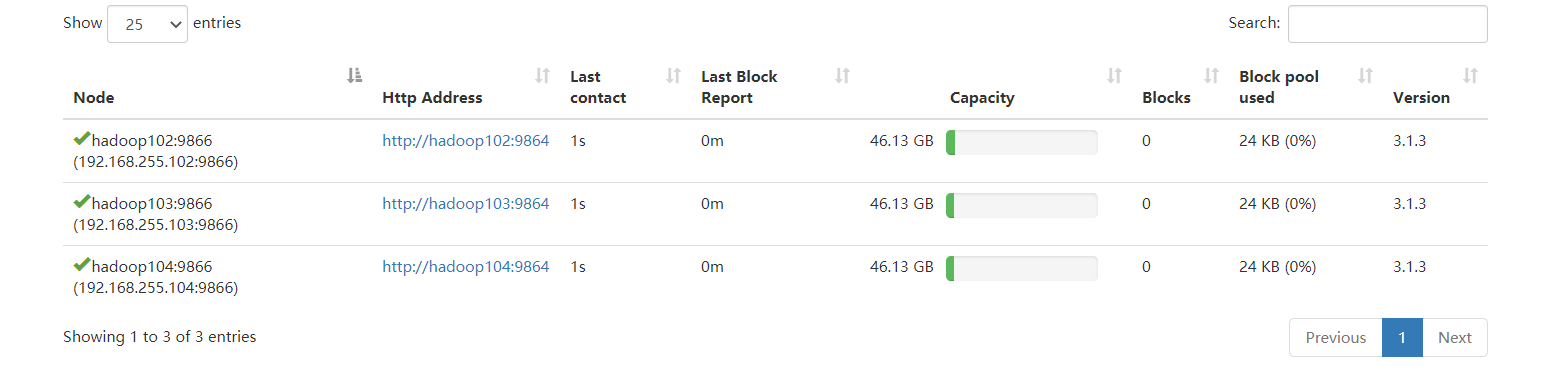
Task: Click green checkmark beside hadoop103:9866
Action: [x=82, y=202]
